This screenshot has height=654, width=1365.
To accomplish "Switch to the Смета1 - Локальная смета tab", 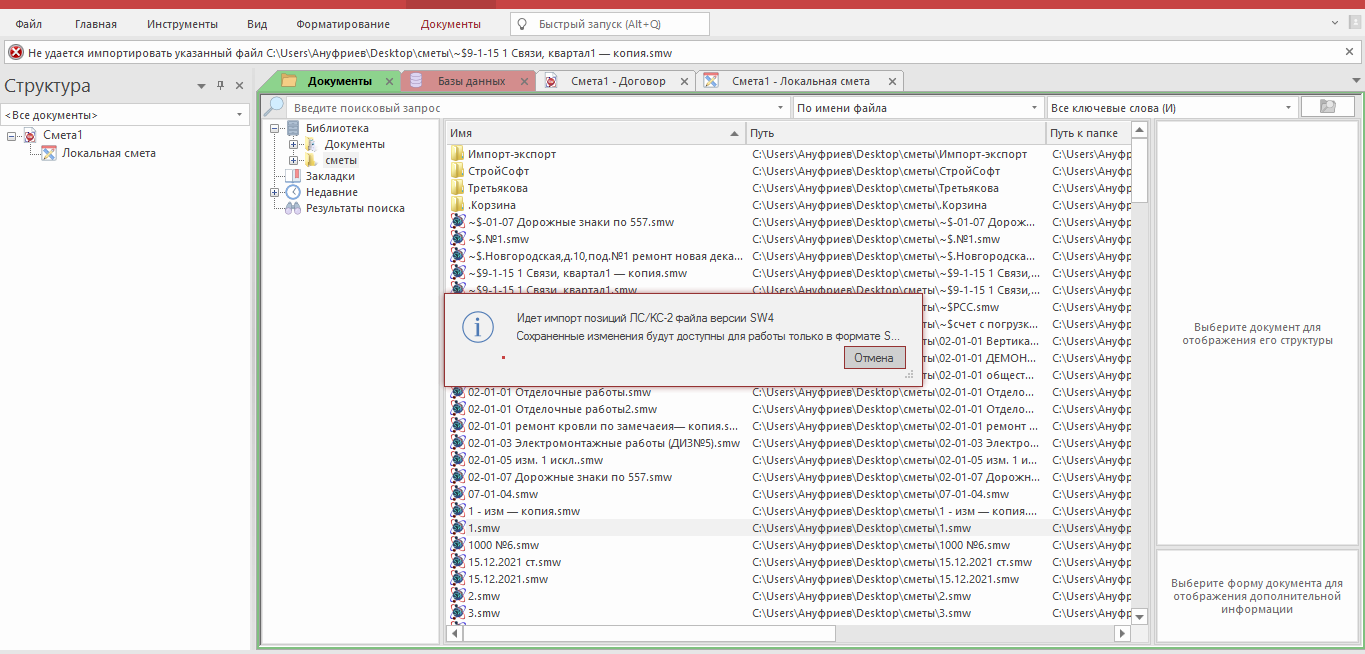I will pos(801,81).
